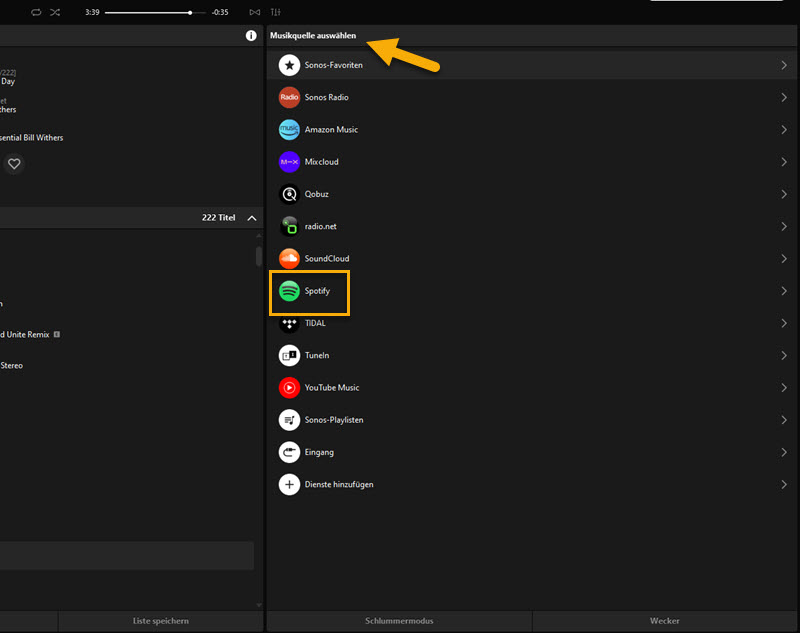The image size is (800, 633).
Task: Expand TIDAL with its chevron
Action: [784, 323]
